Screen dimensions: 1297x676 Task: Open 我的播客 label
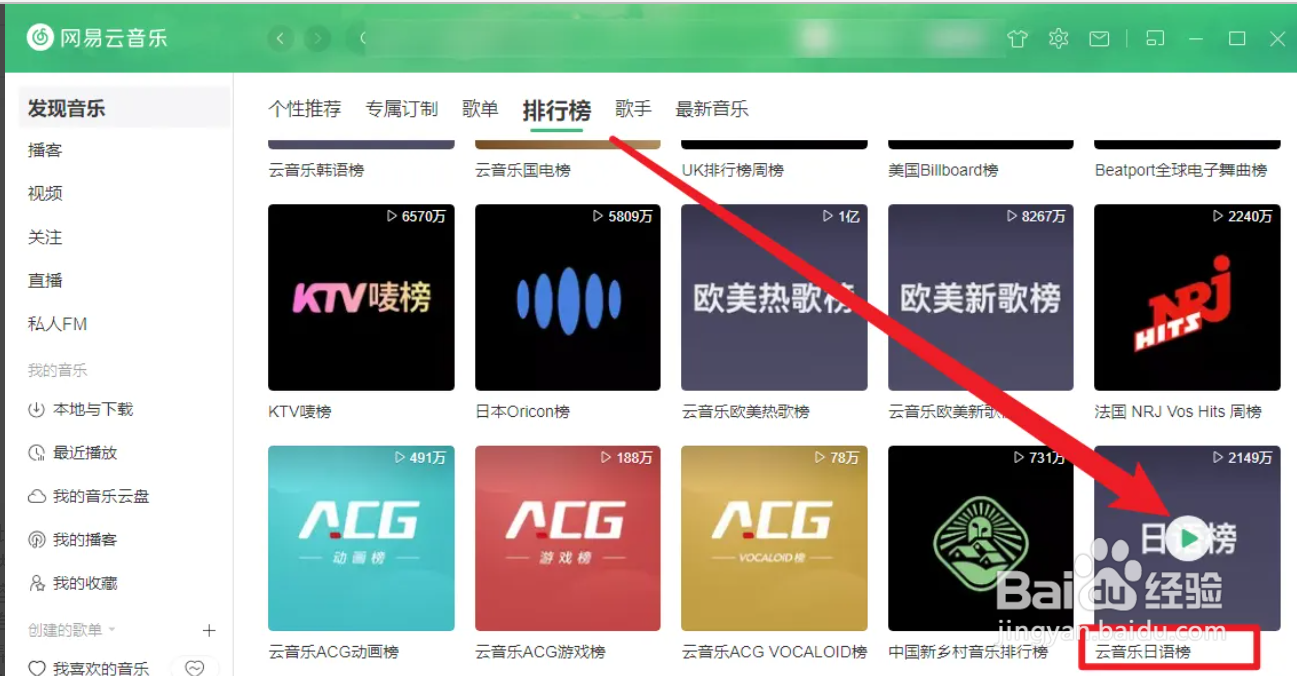coord(85,540)
